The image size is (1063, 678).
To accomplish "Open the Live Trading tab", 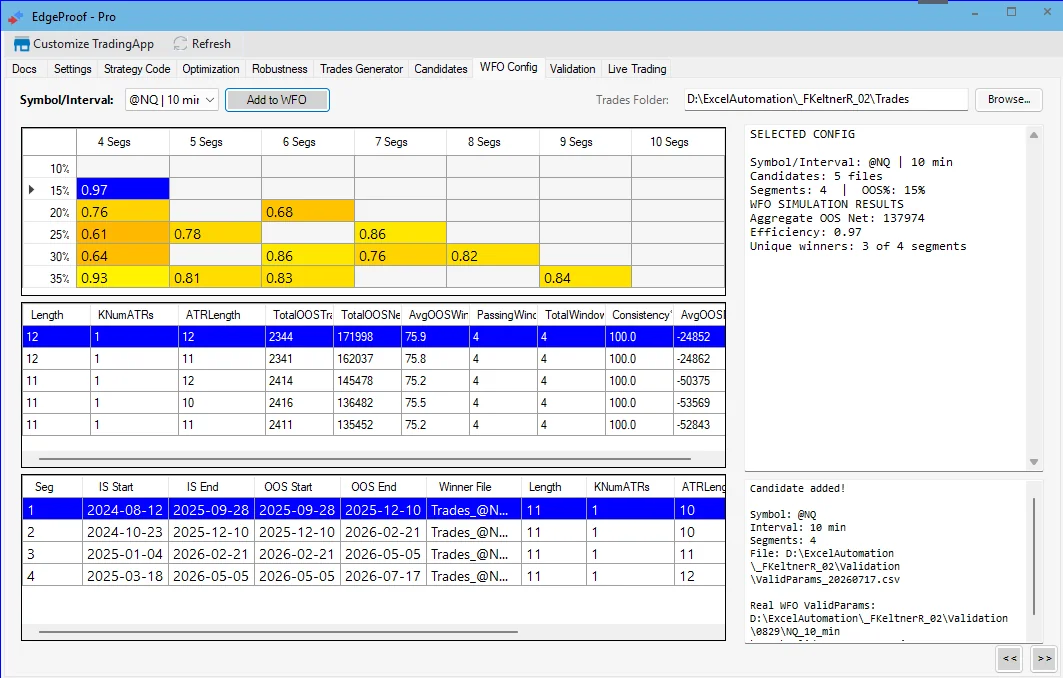I will pos(637,68).
